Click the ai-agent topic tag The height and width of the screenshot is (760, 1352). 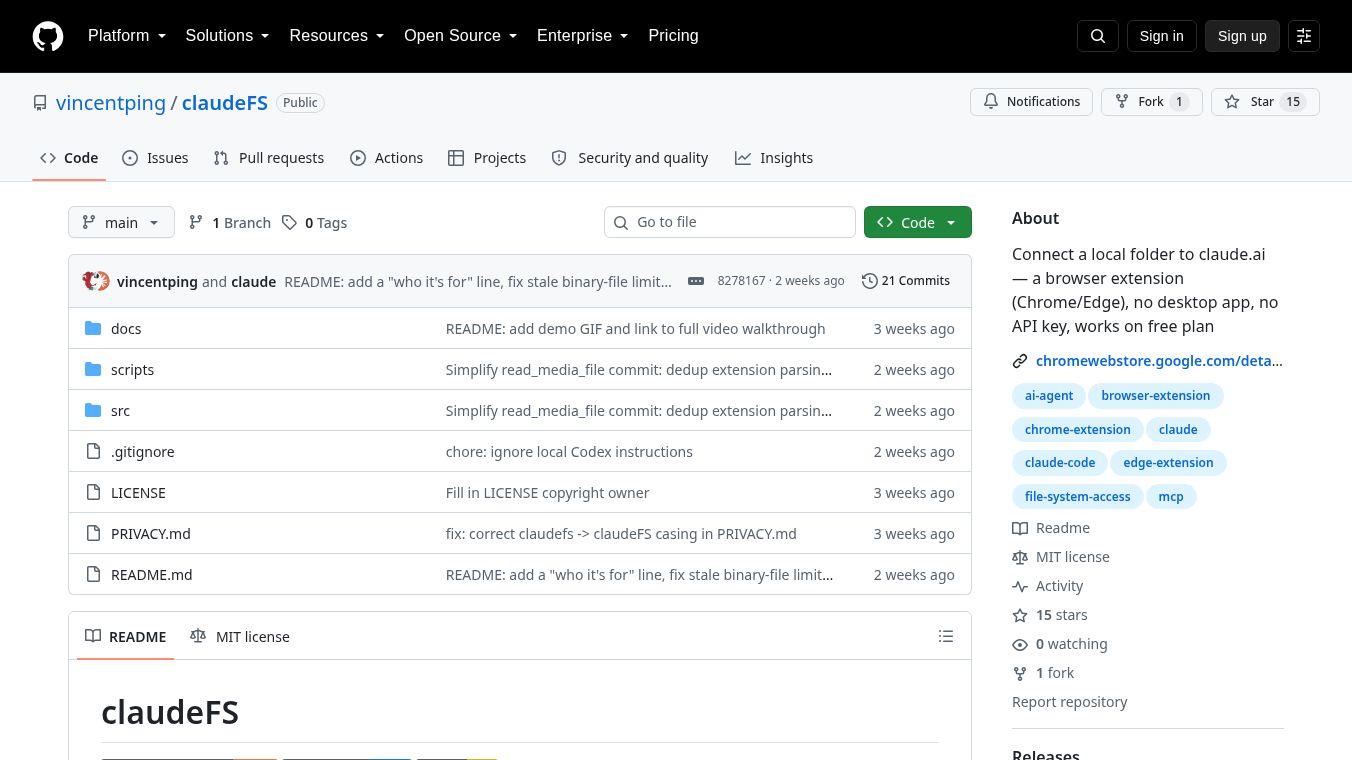1049,396
